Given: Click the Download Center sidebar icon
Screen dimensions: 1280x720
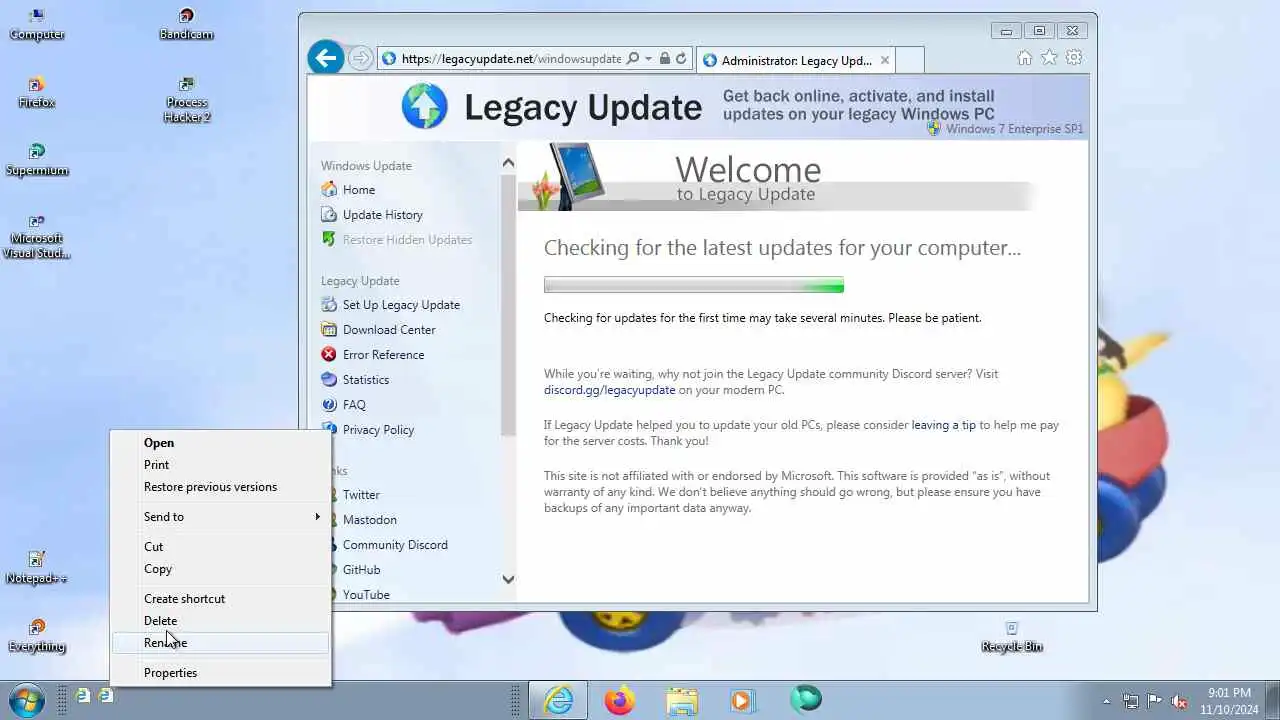Looking at the screenshot, I should pos(329,329).
